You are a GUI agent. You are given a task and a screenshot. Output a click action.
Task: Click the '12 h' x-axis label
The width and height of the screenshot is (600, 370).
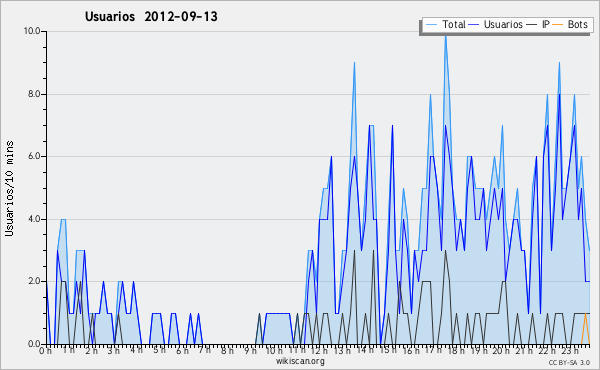tap(320, 350)
